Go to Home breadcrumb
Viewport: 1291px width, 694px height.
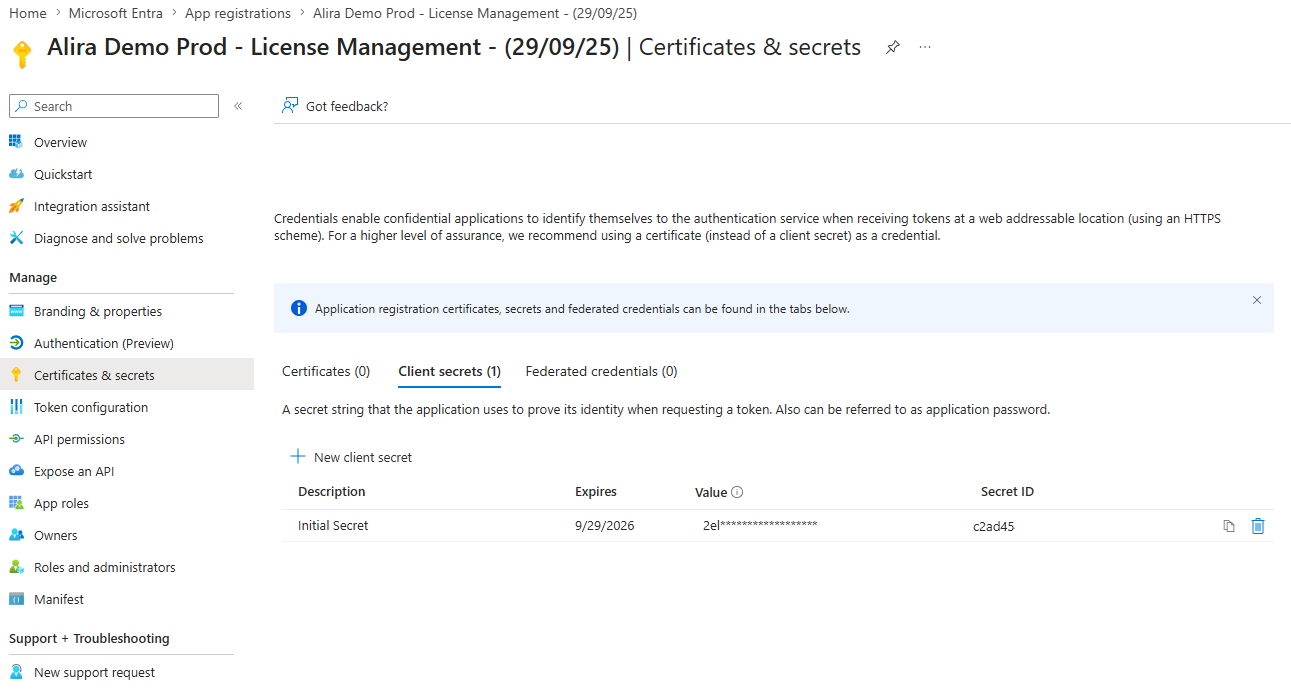pos(28,13)
